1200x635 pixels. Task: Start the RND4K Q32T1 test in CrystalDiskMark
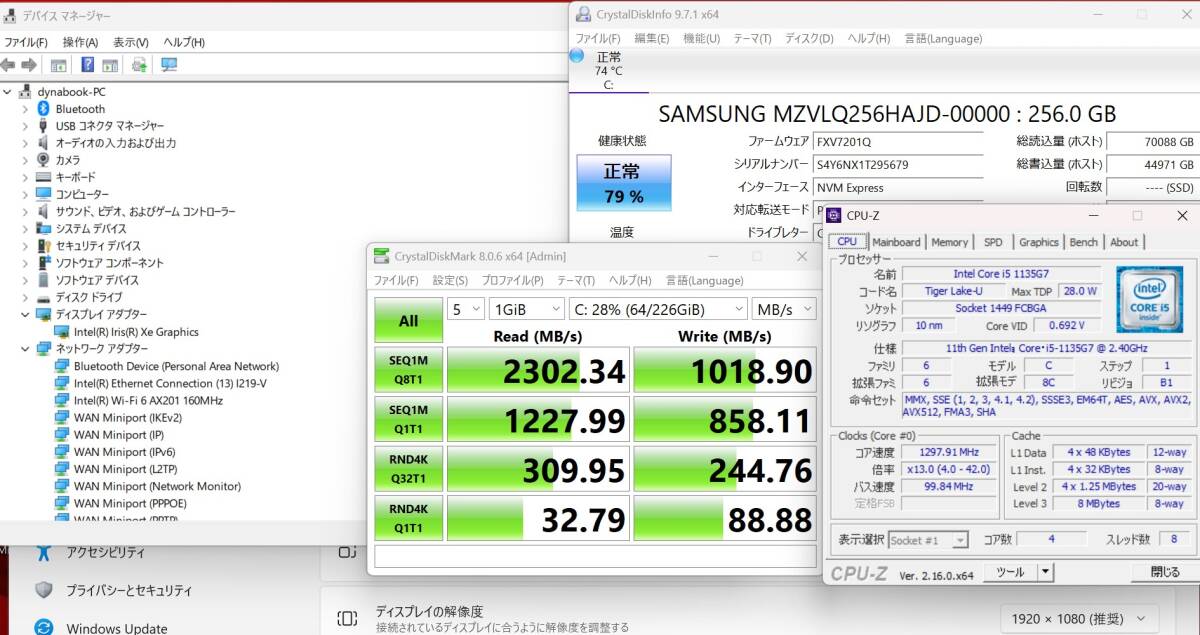pyautogui.click(x=408, y=468)
